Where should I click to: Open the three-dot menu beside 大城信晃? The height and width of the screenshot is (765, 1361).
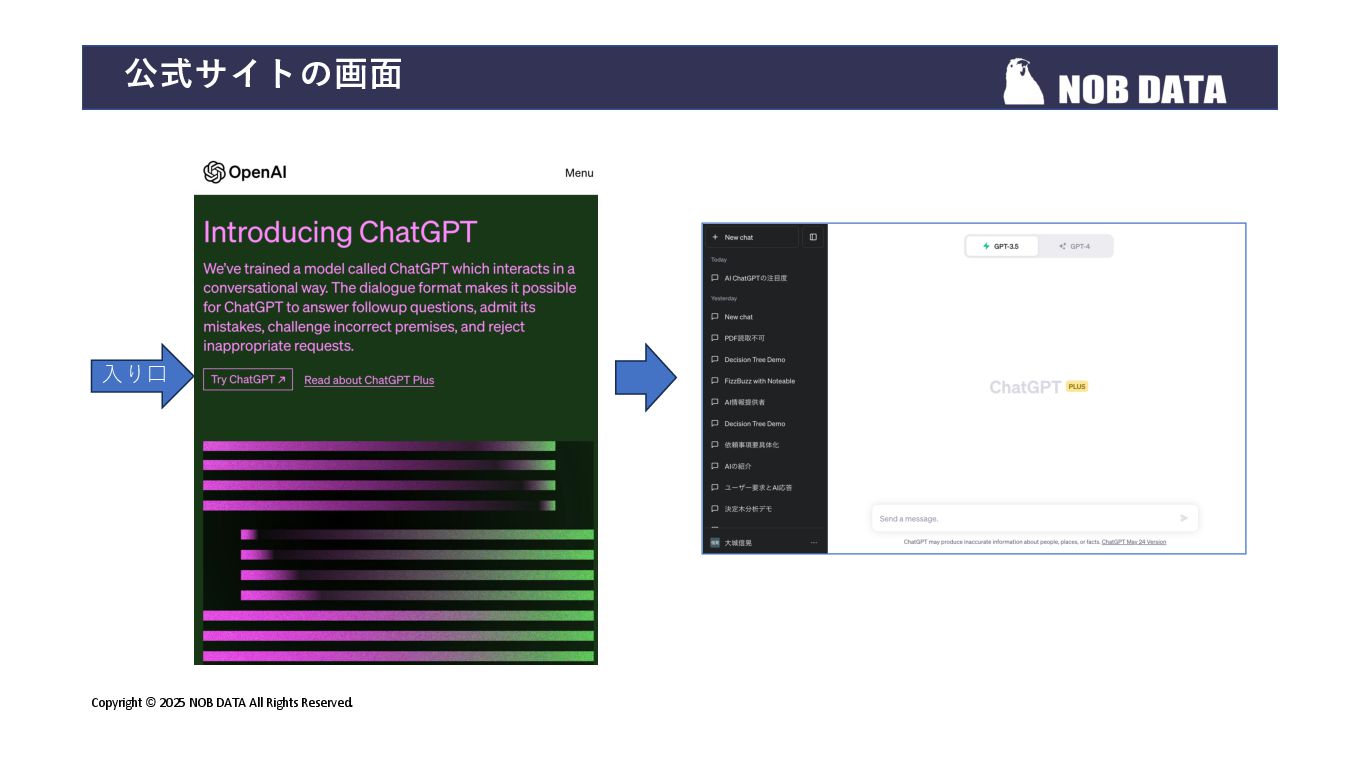coord(814,543)
